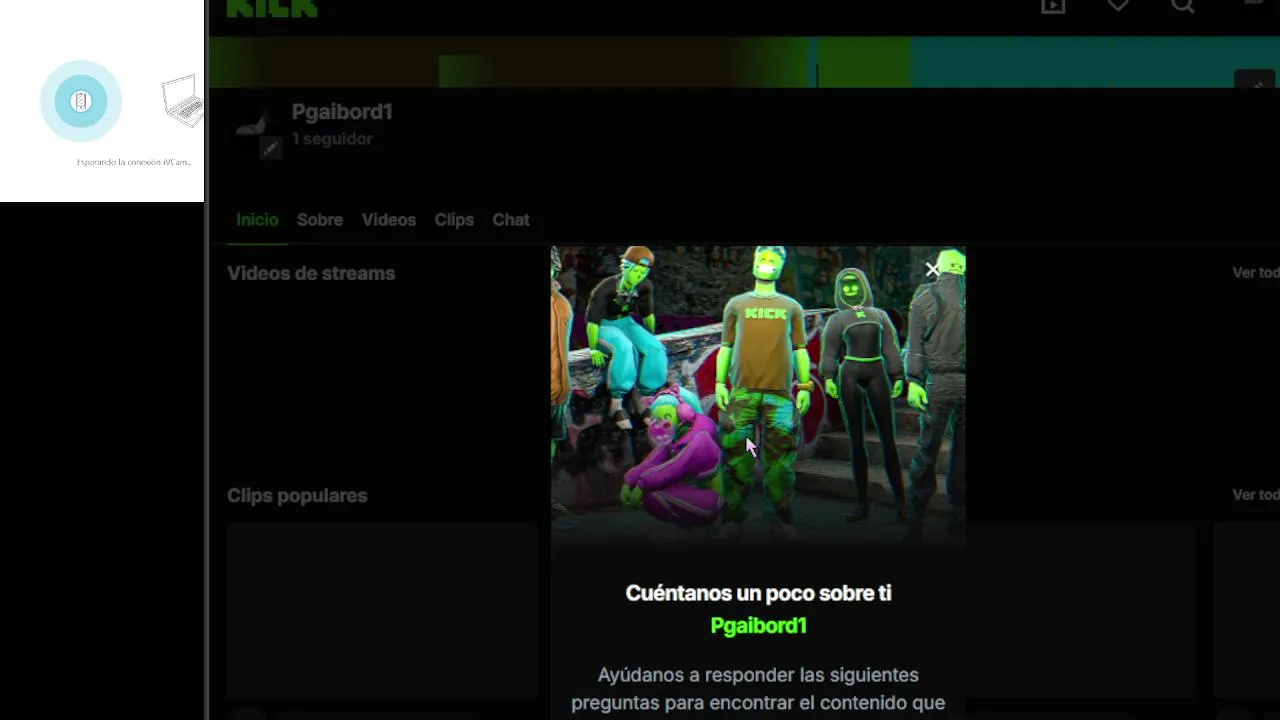Viewport: 1280px width, 720px height.
Task: Click the laptop icon in iVCam window
Action: [183, 101]
